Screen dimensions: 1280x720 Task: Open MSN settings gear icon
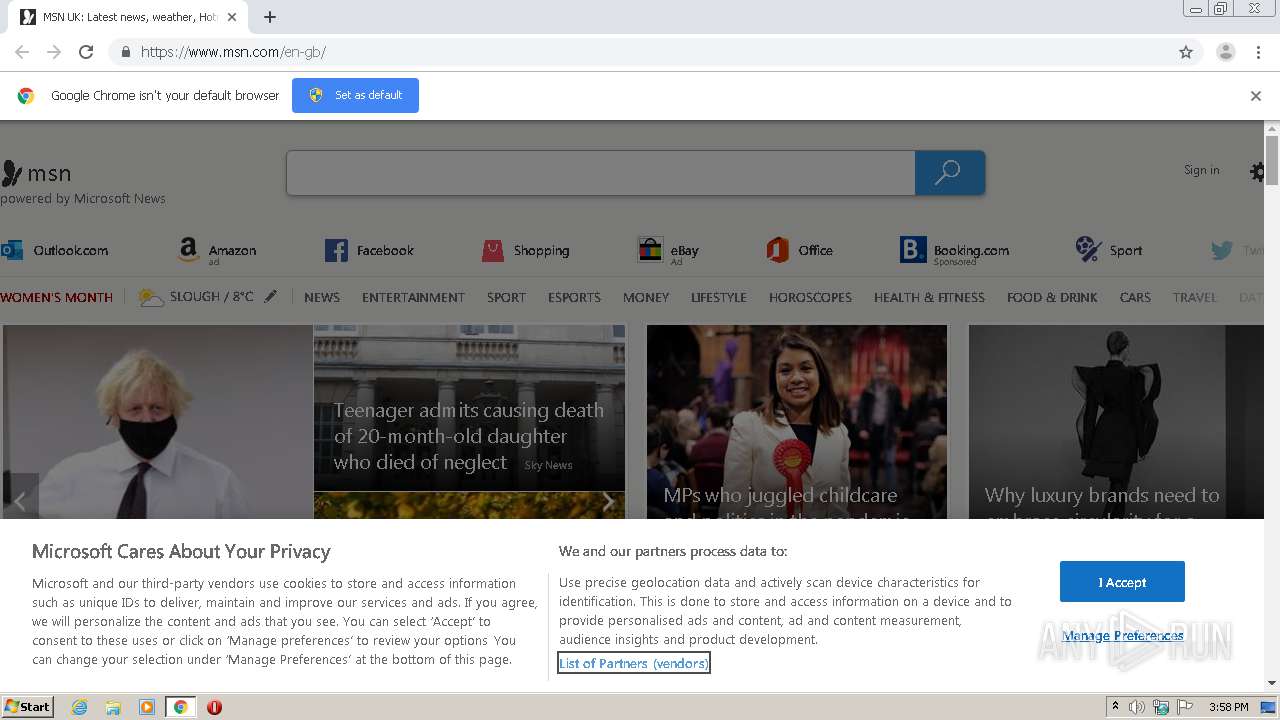1258,172
